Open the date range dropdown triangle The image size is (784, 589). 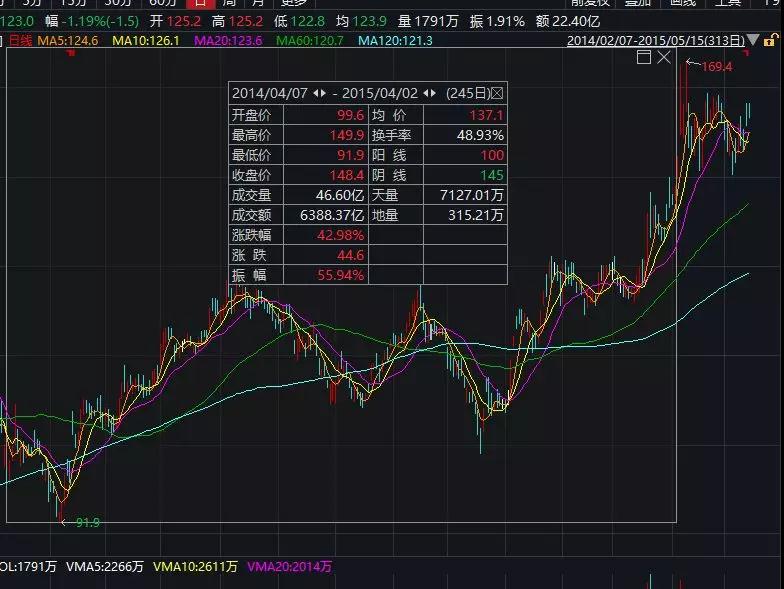click(753, 40)
